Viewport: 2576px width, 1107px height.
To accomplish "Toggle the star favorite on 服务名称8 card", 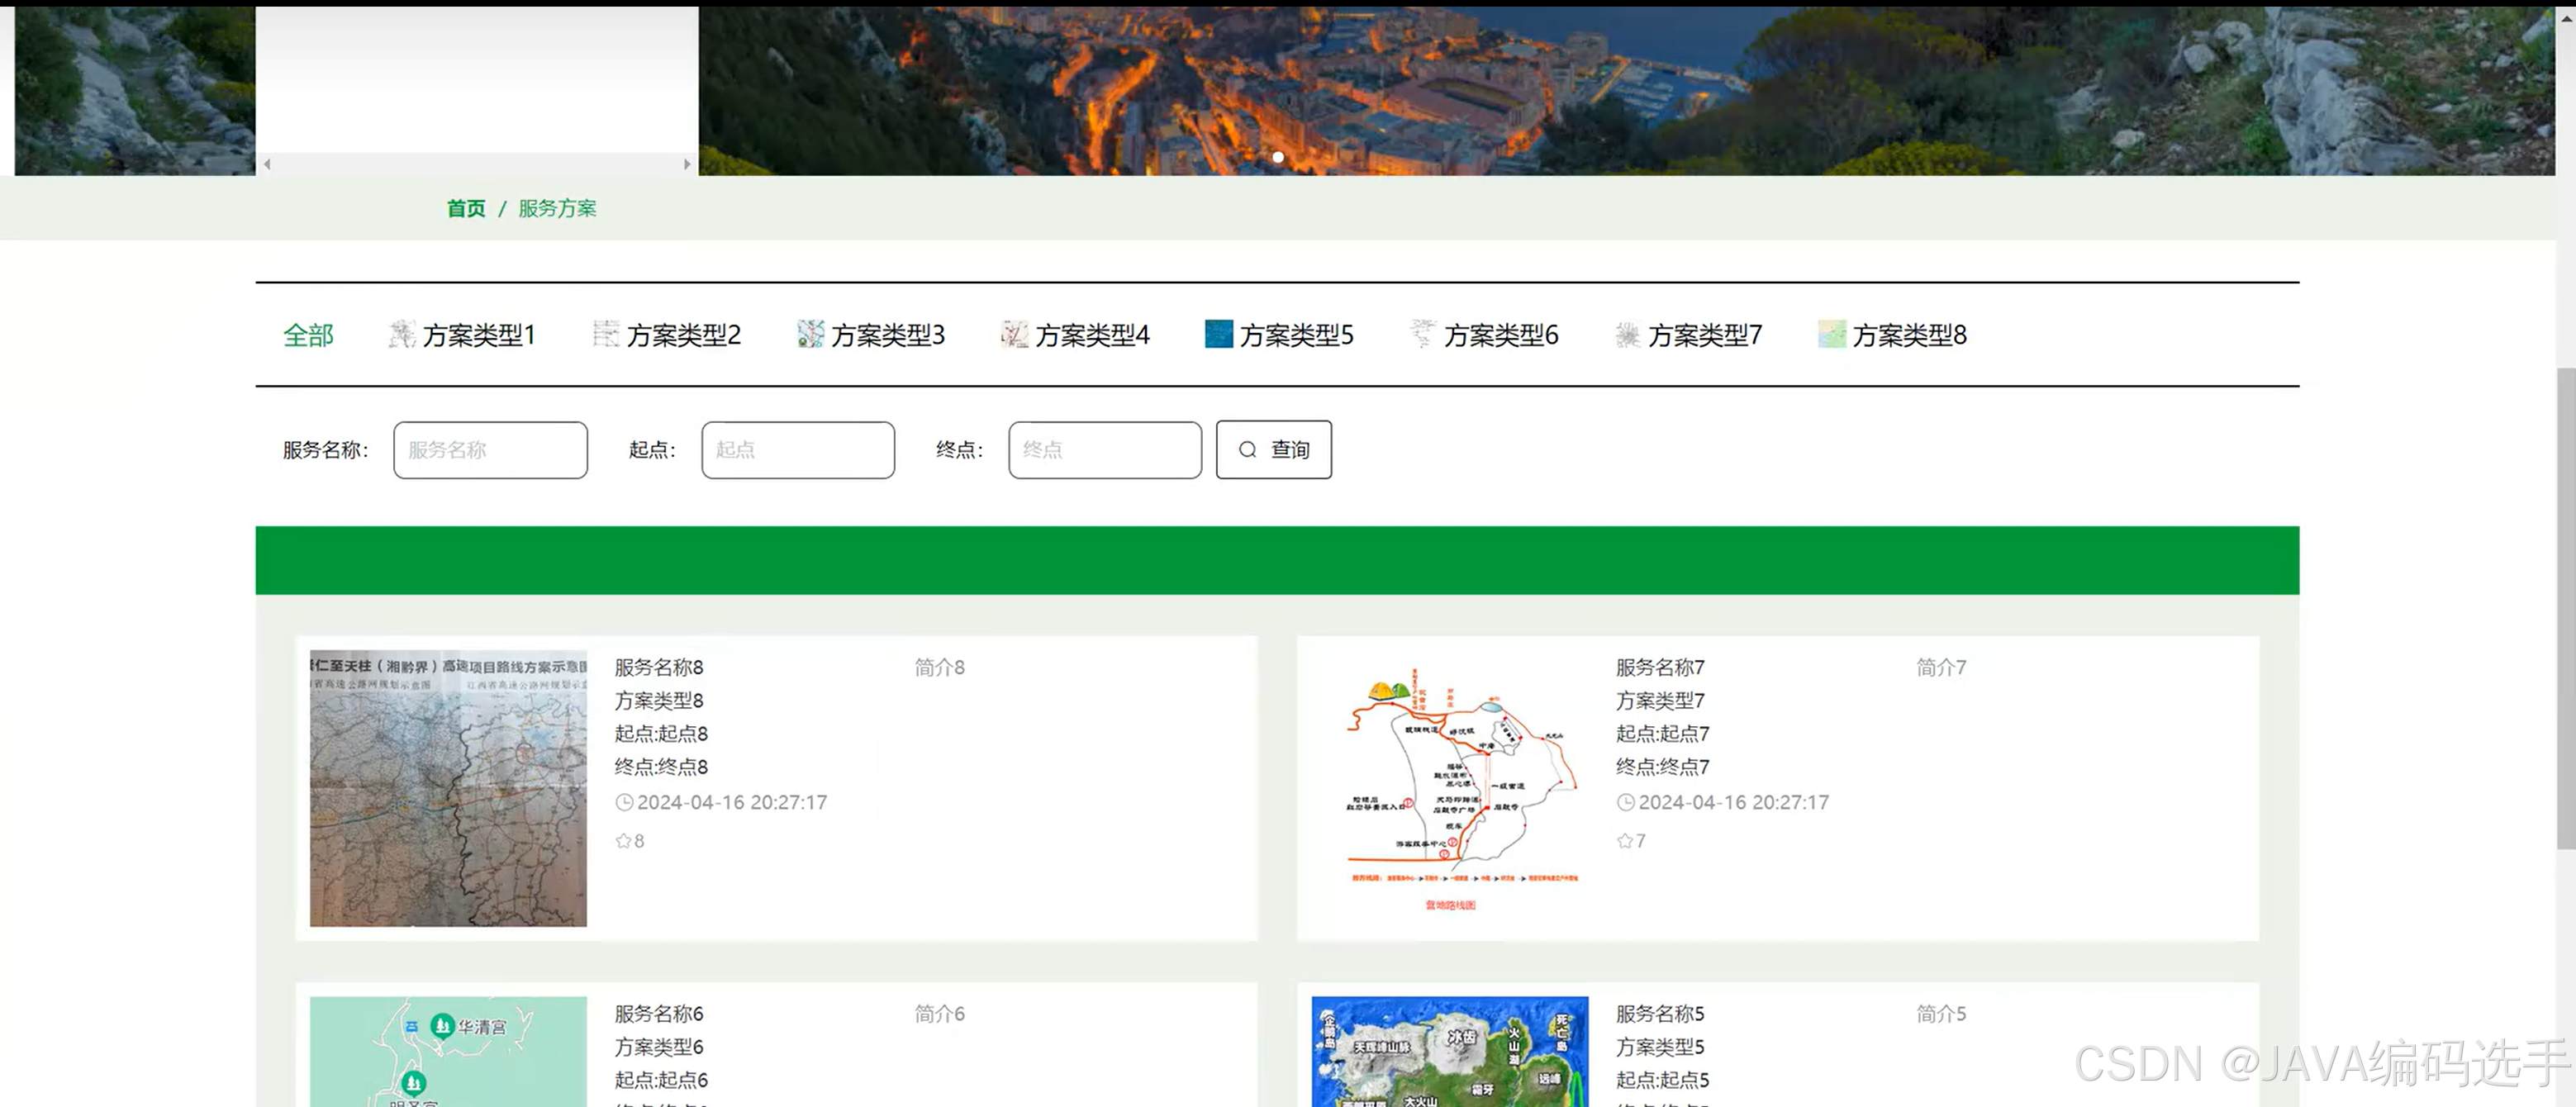I will coord(622,840).
